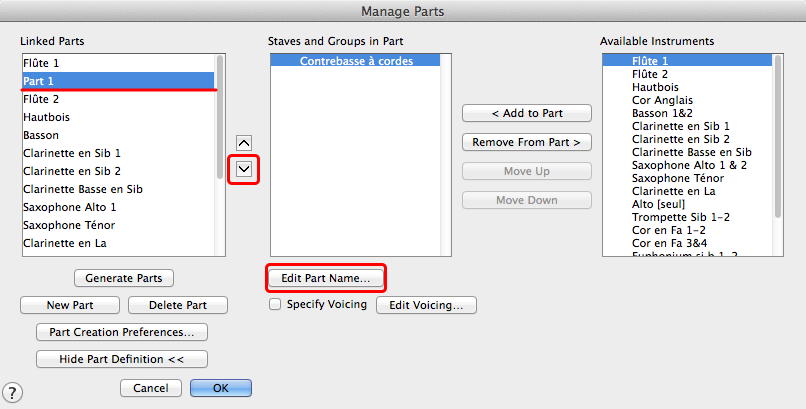
Task: Open the help question mark icon
Action: (x=14, y=392)
